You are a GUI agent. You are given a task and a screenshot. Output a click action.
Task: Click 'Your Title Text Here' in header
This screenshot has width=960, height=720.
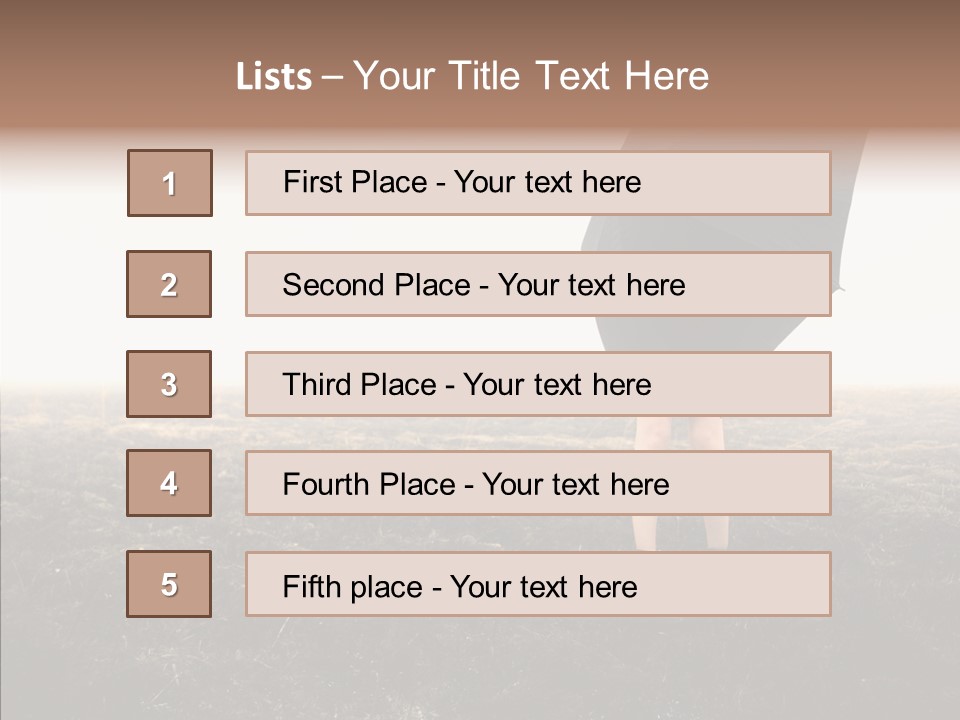click(531, 76)
